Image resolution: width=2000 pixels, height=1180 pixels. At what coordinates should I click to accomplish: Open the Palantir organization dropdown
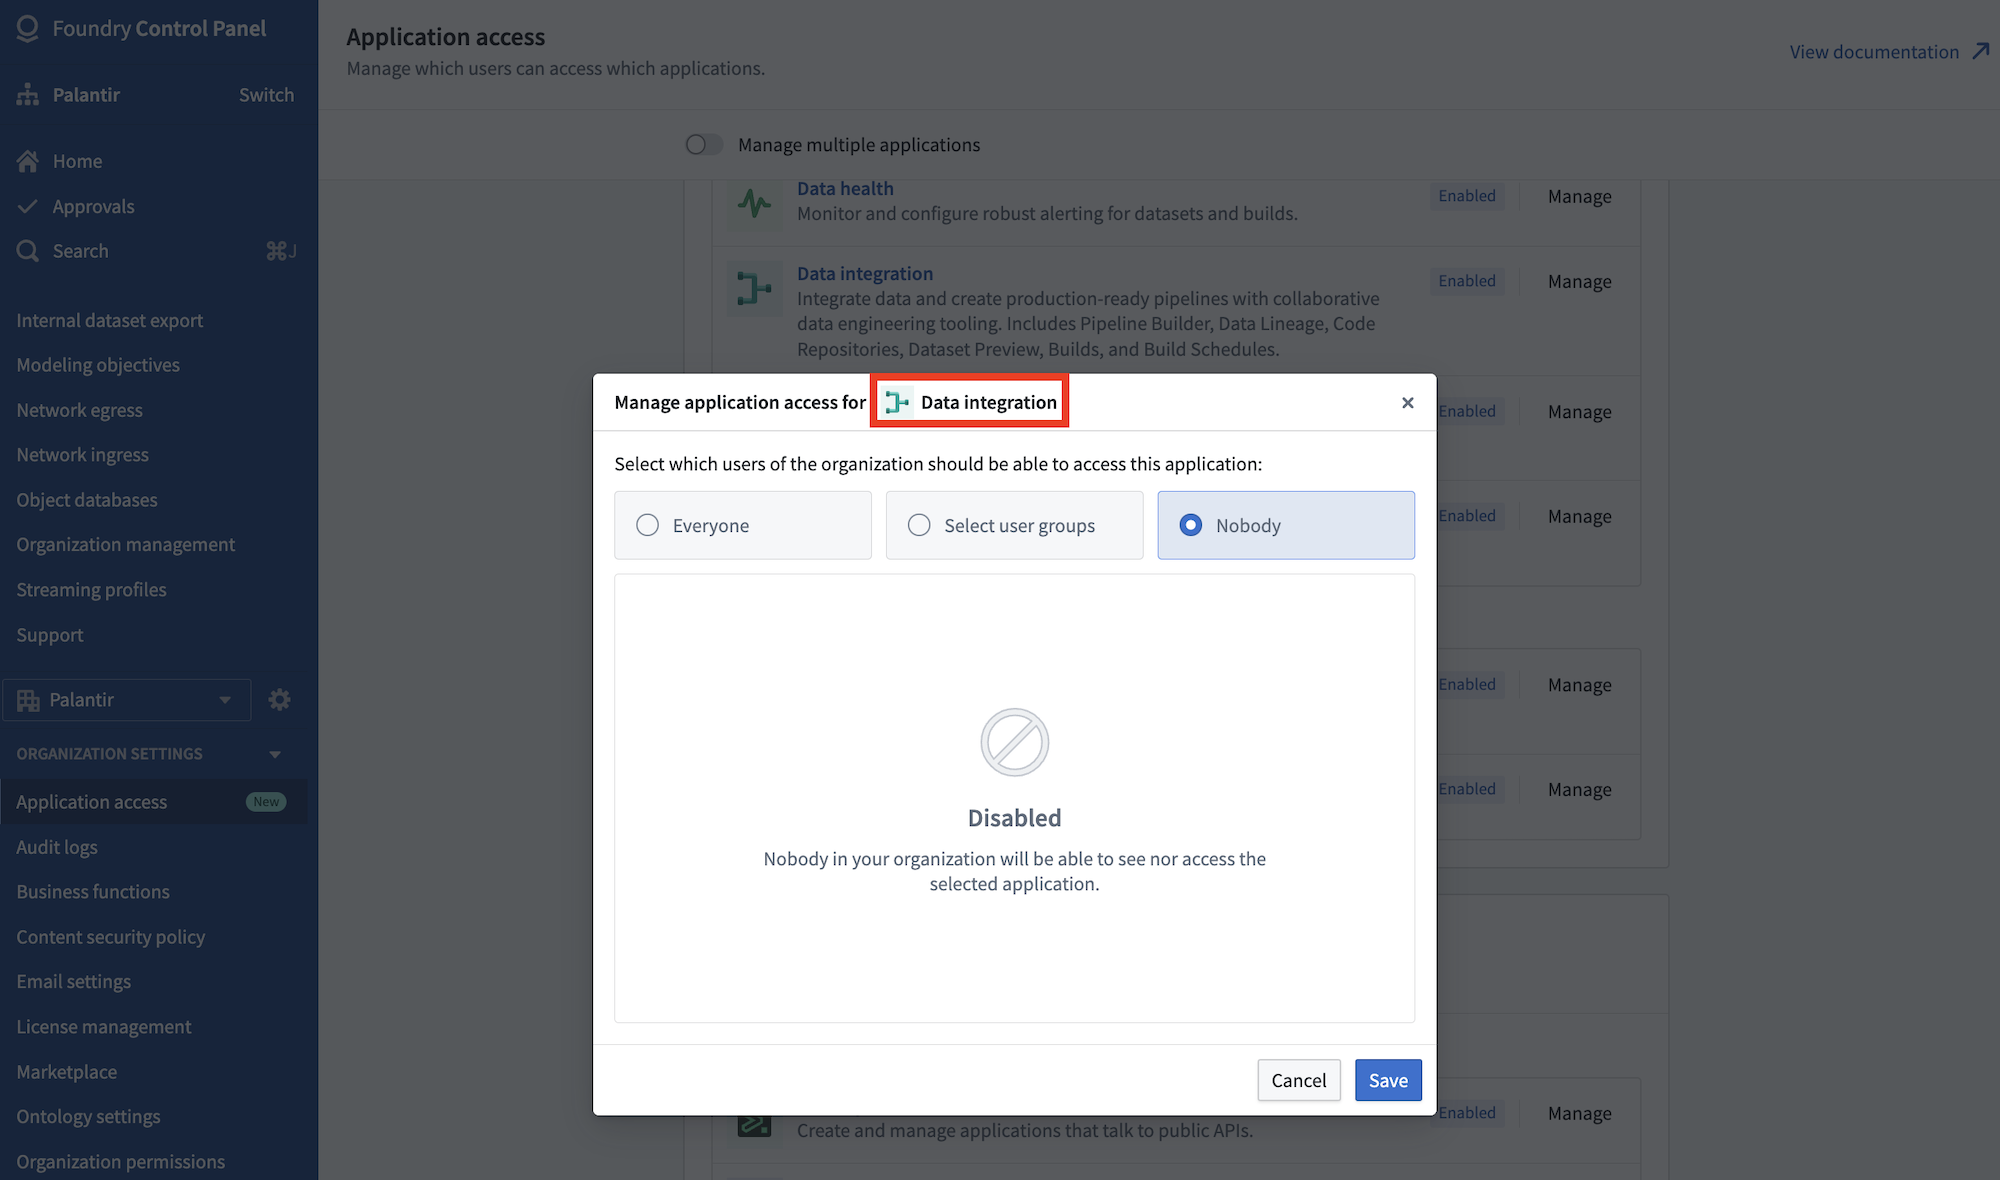point(126,700)
